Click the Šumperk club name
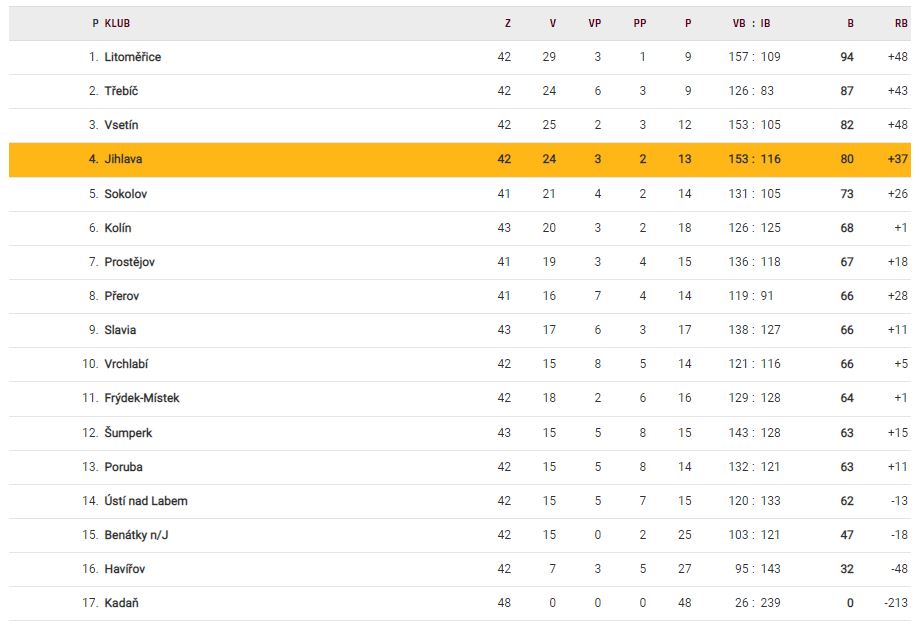920x624 pixels. tap(128, 433)
